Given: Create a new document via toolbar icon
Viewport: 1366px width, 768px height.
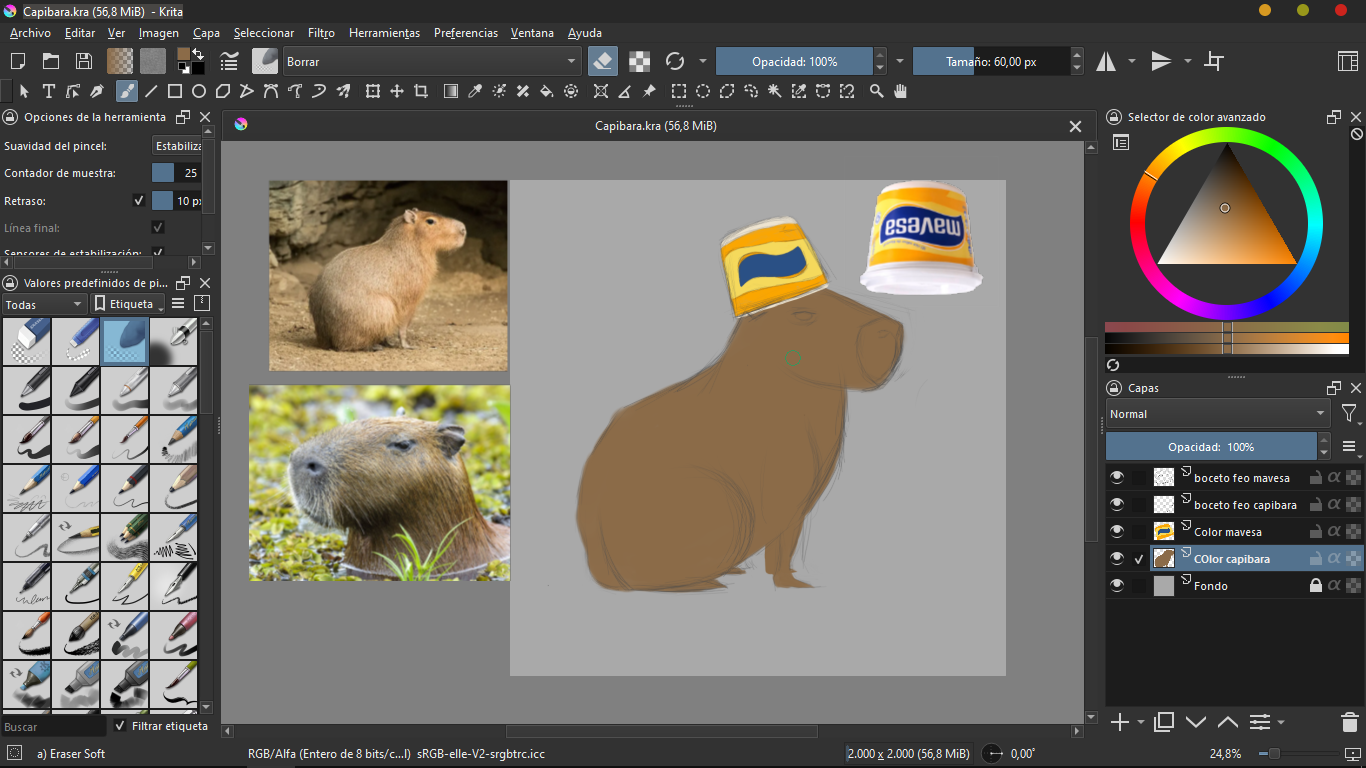Looking at the screenshot, I should [17, 61].
